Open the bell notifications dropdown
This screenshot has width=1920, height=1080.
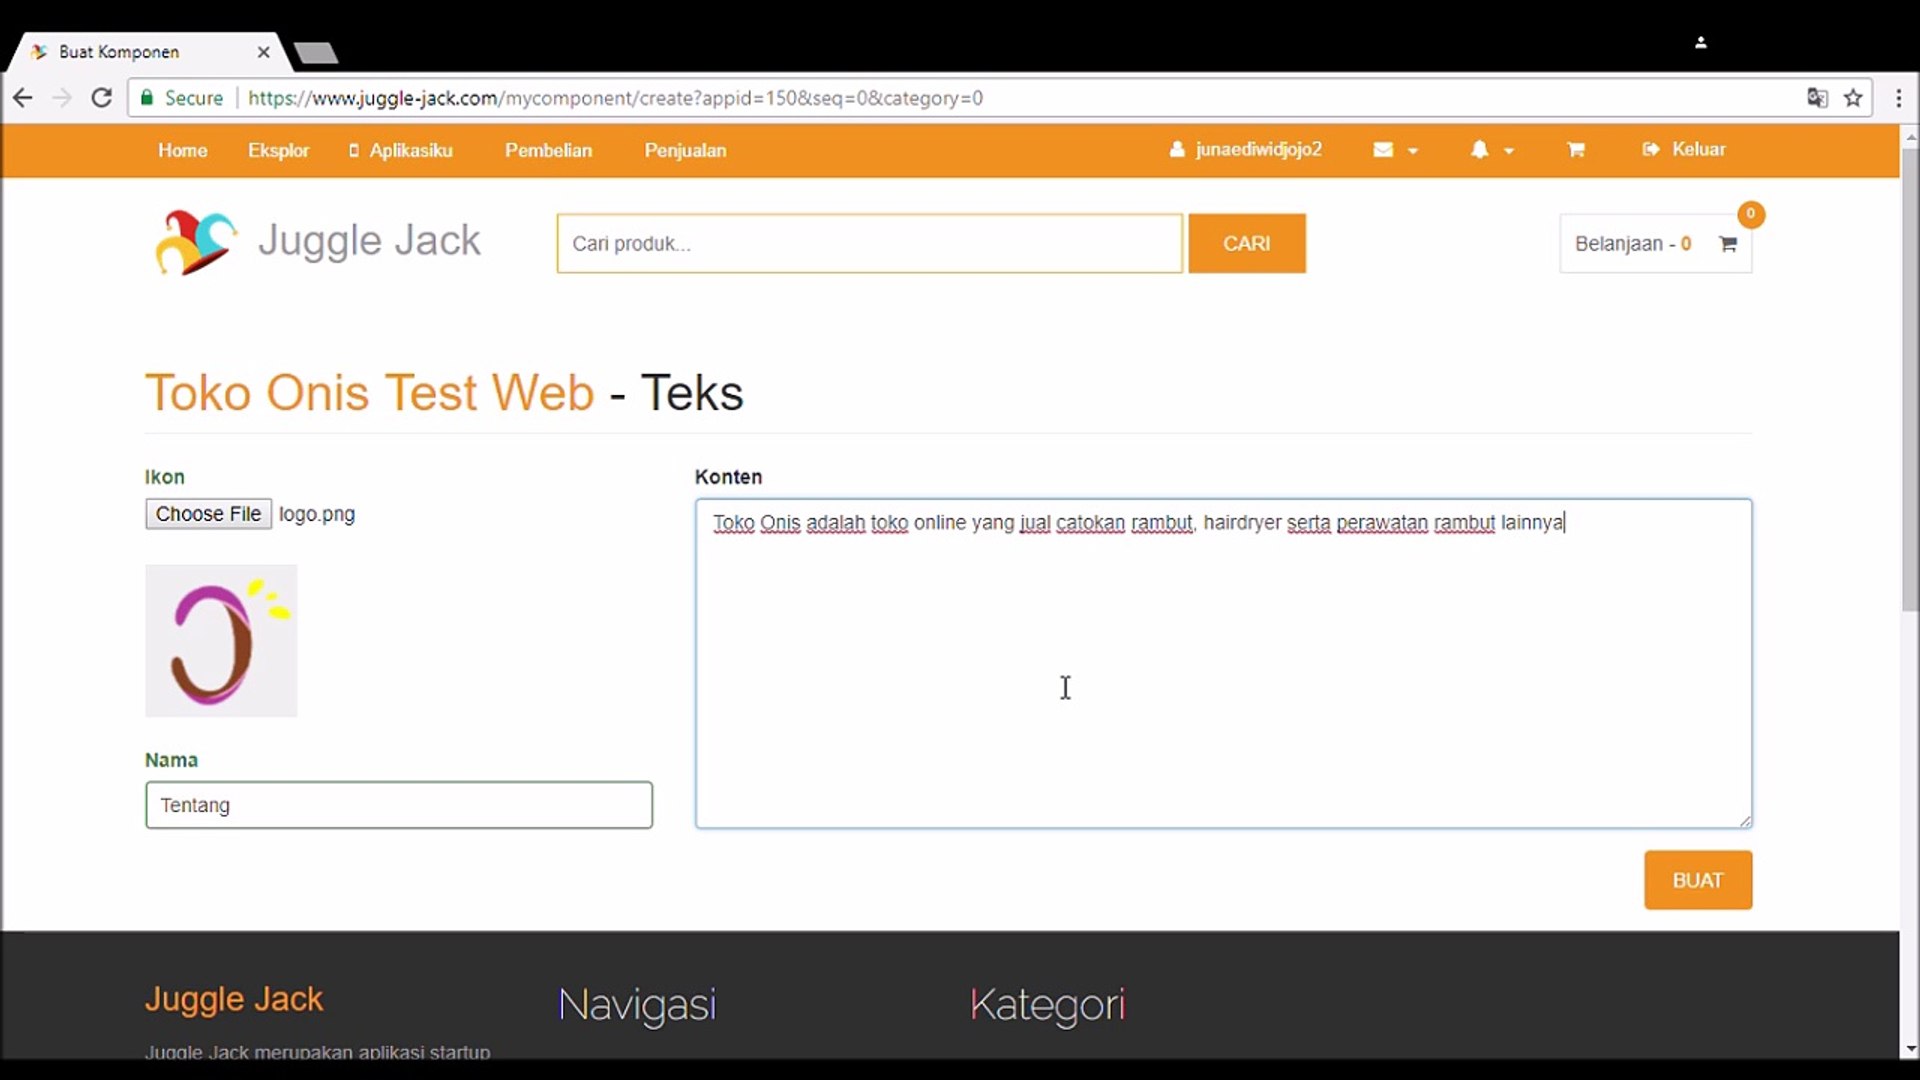tap(1491, 150)
